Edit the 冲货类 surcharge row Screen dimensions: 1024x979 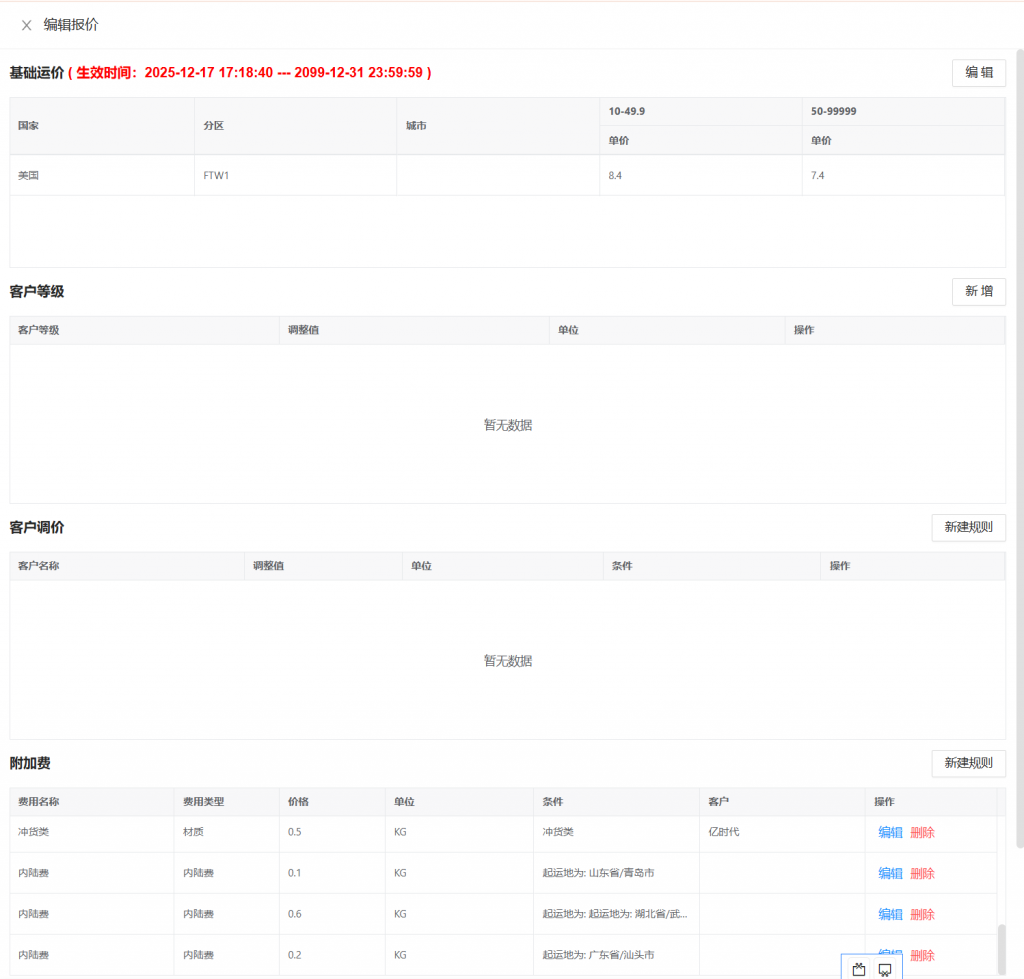[890, 832]
